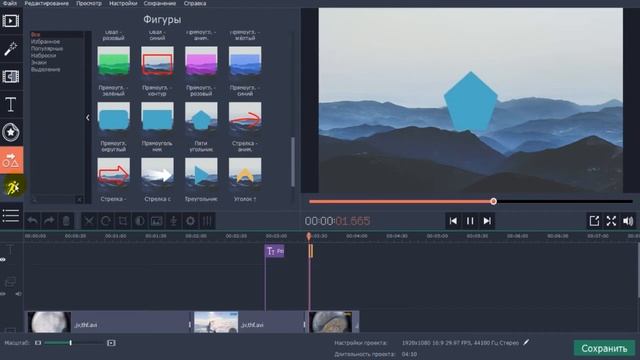The height and width of the screenshot is (360, 640).
Task: Move the preview seek bar handle
Action: point(493,201)
